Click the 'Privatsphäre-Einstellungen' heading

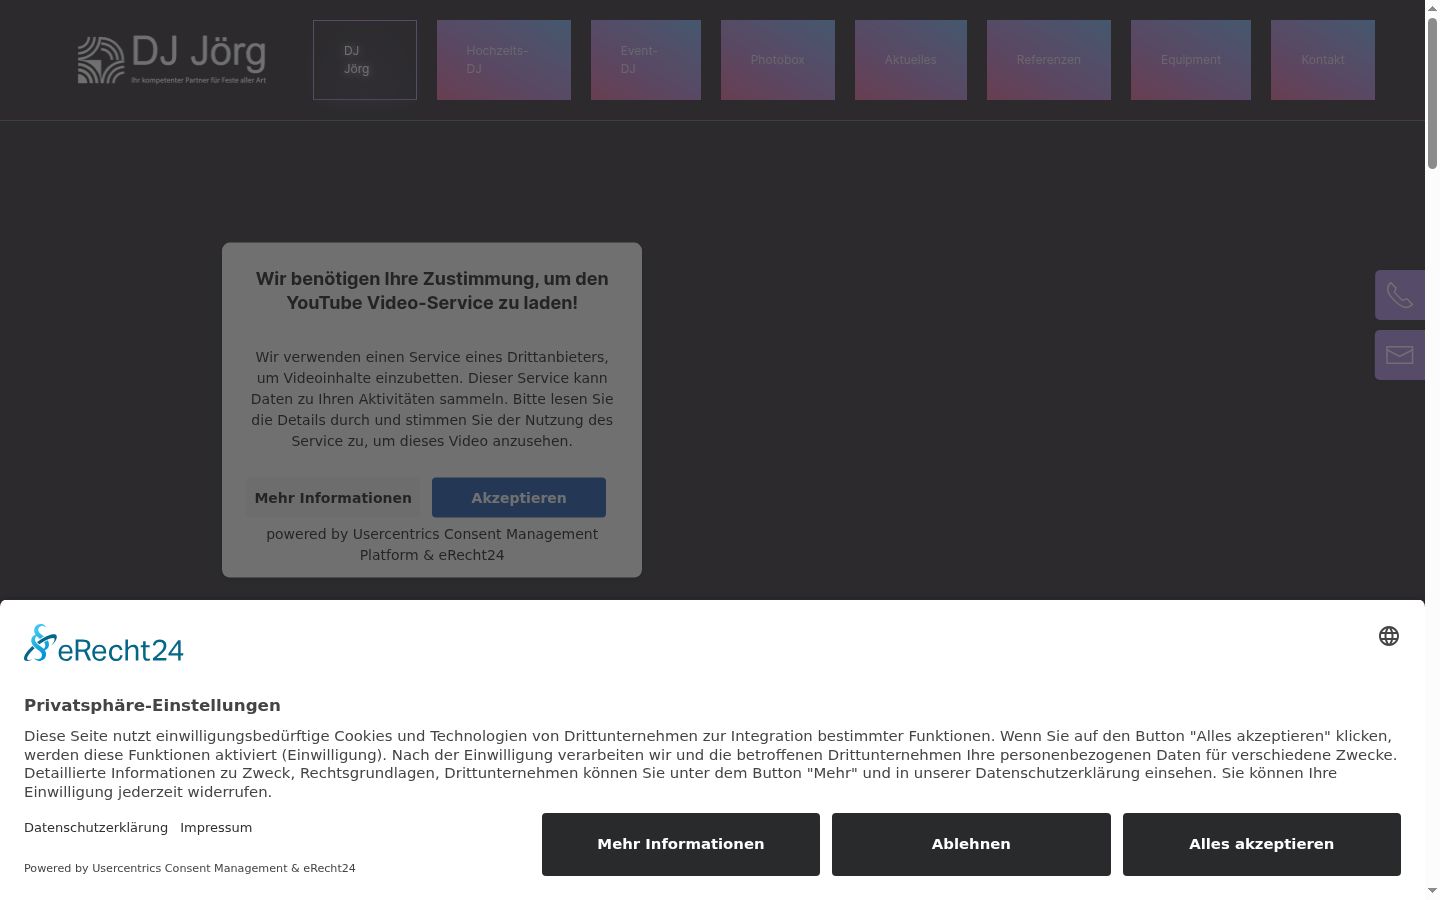(152, 705)
